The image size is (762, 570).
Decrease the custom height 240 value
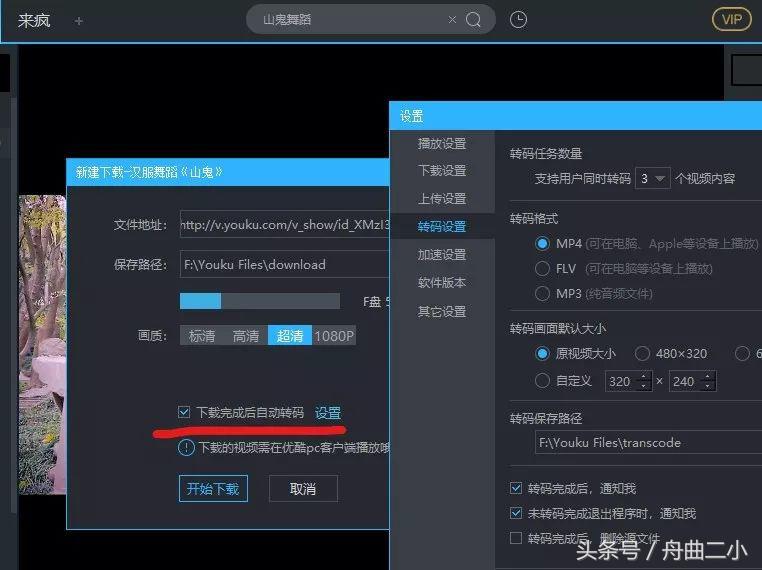(708, 386)
